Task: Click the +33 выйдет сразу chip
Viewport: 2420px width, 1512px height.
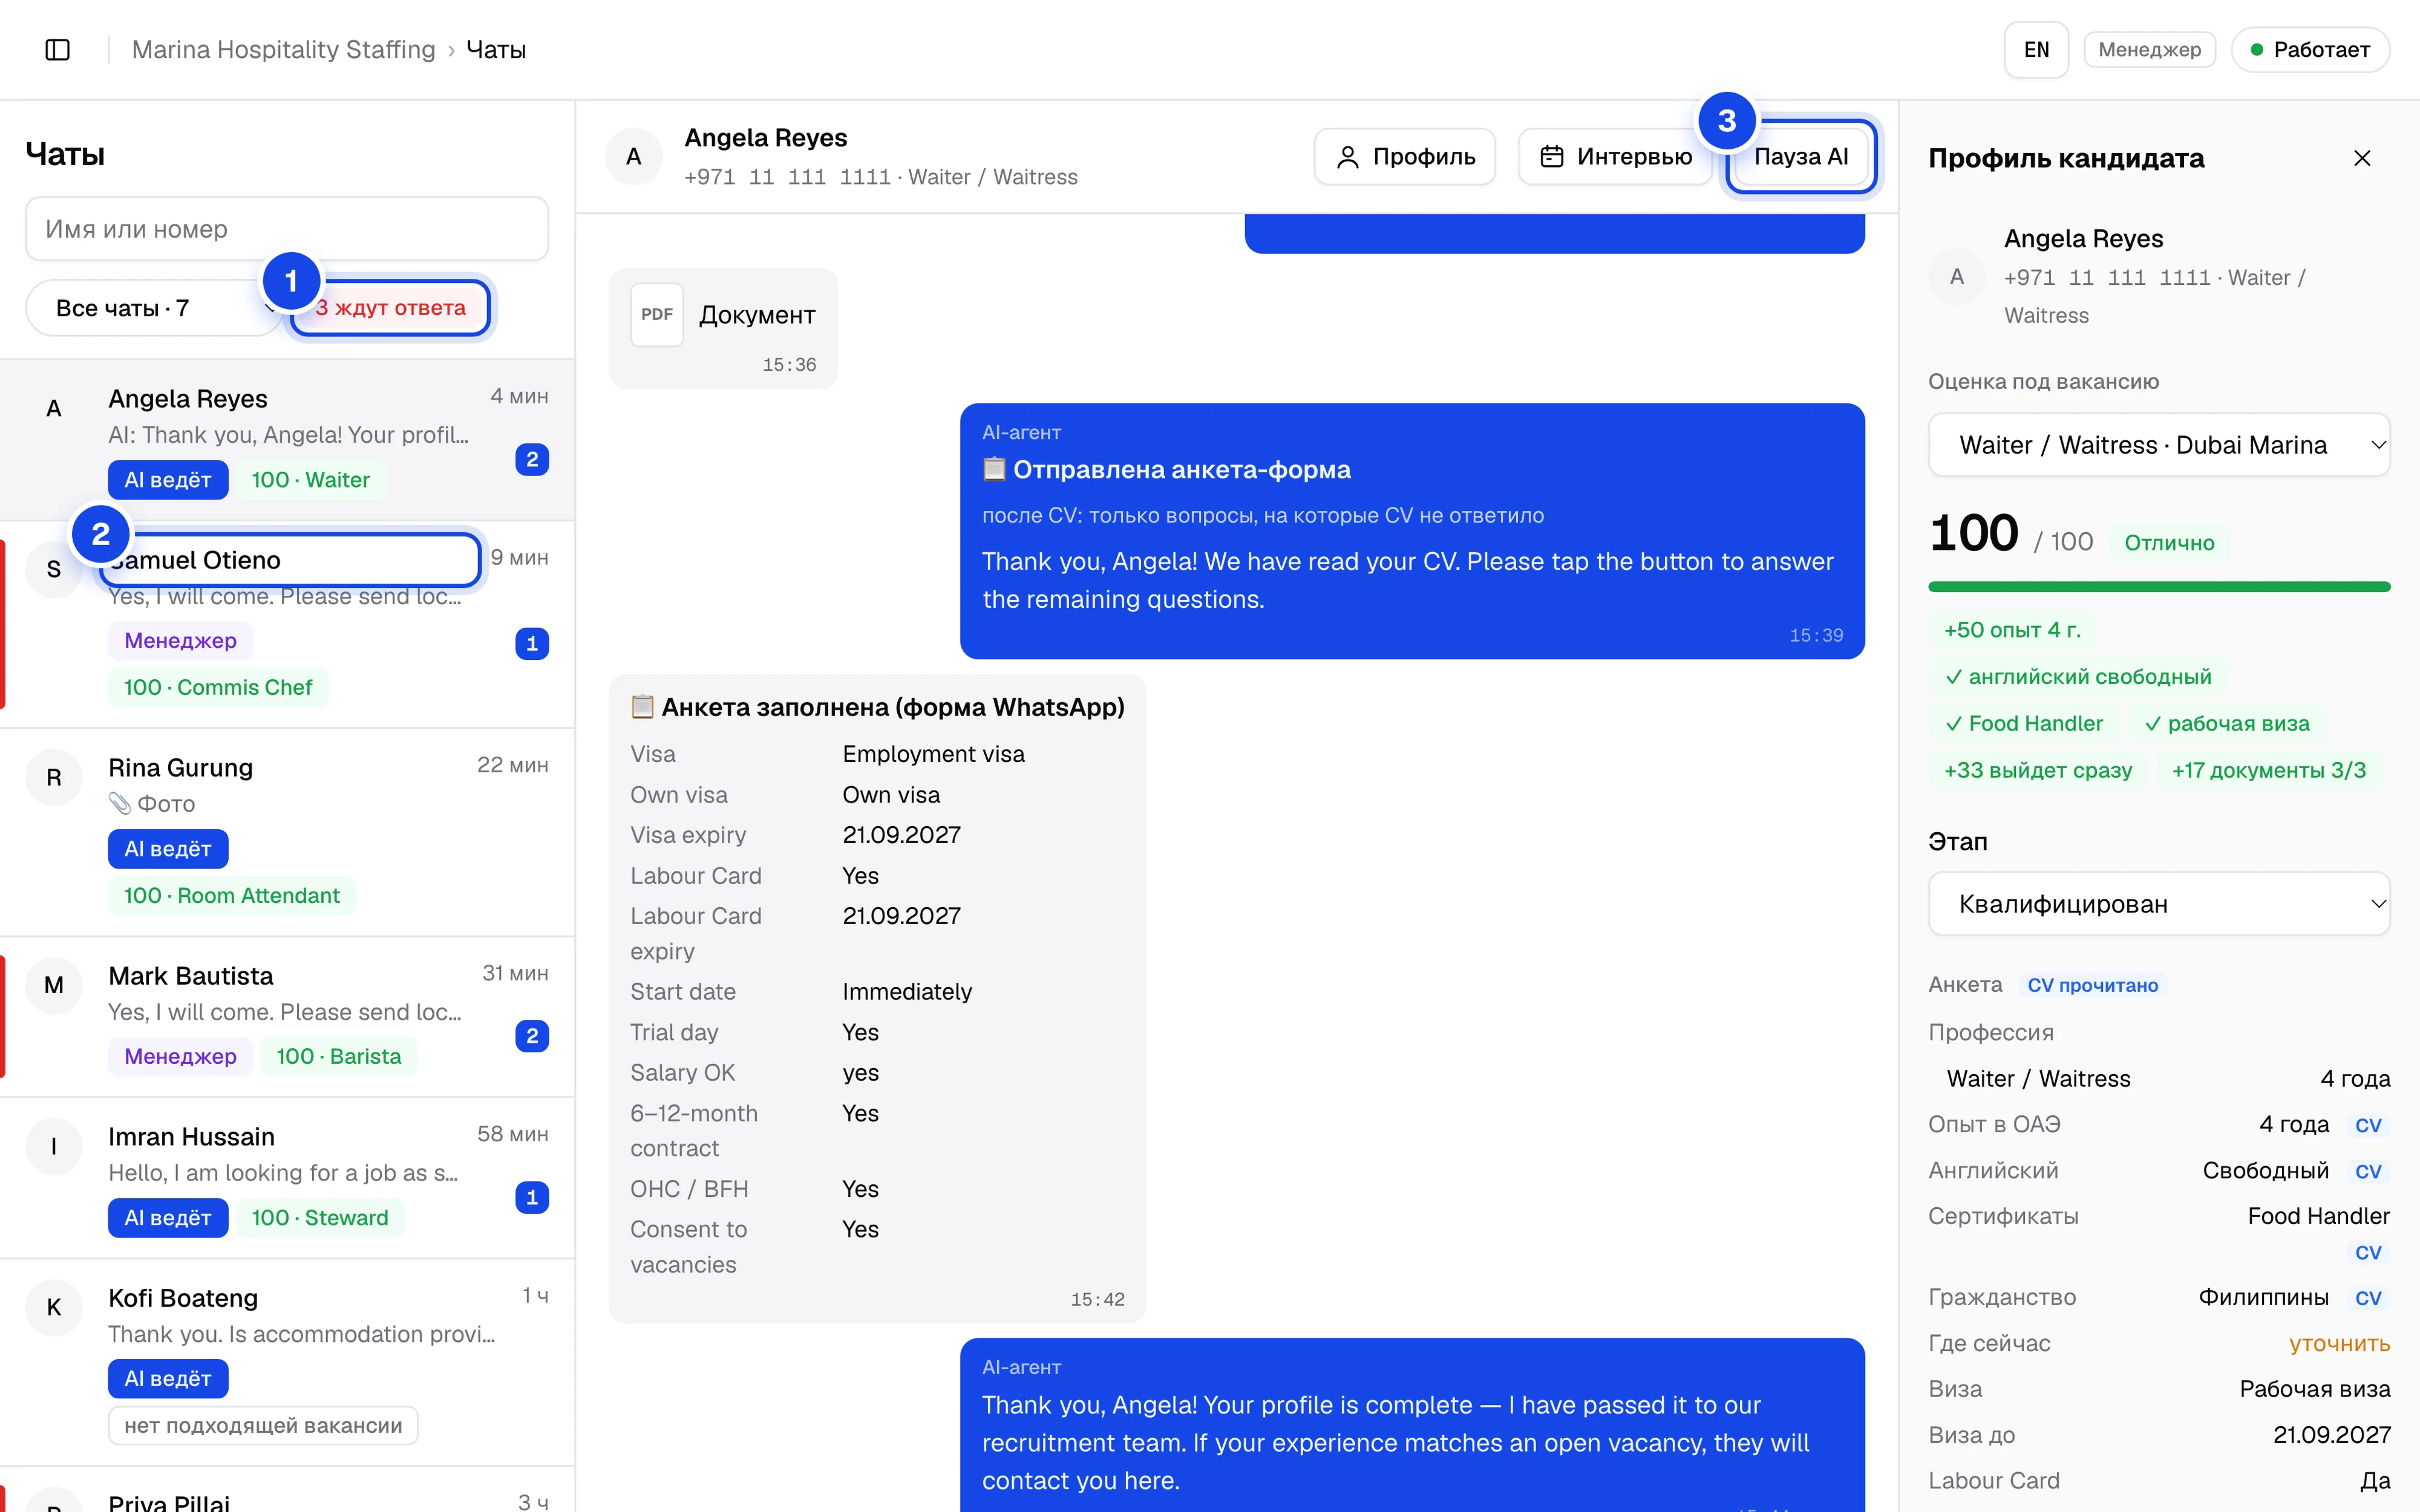Action: pos(2038,770)
